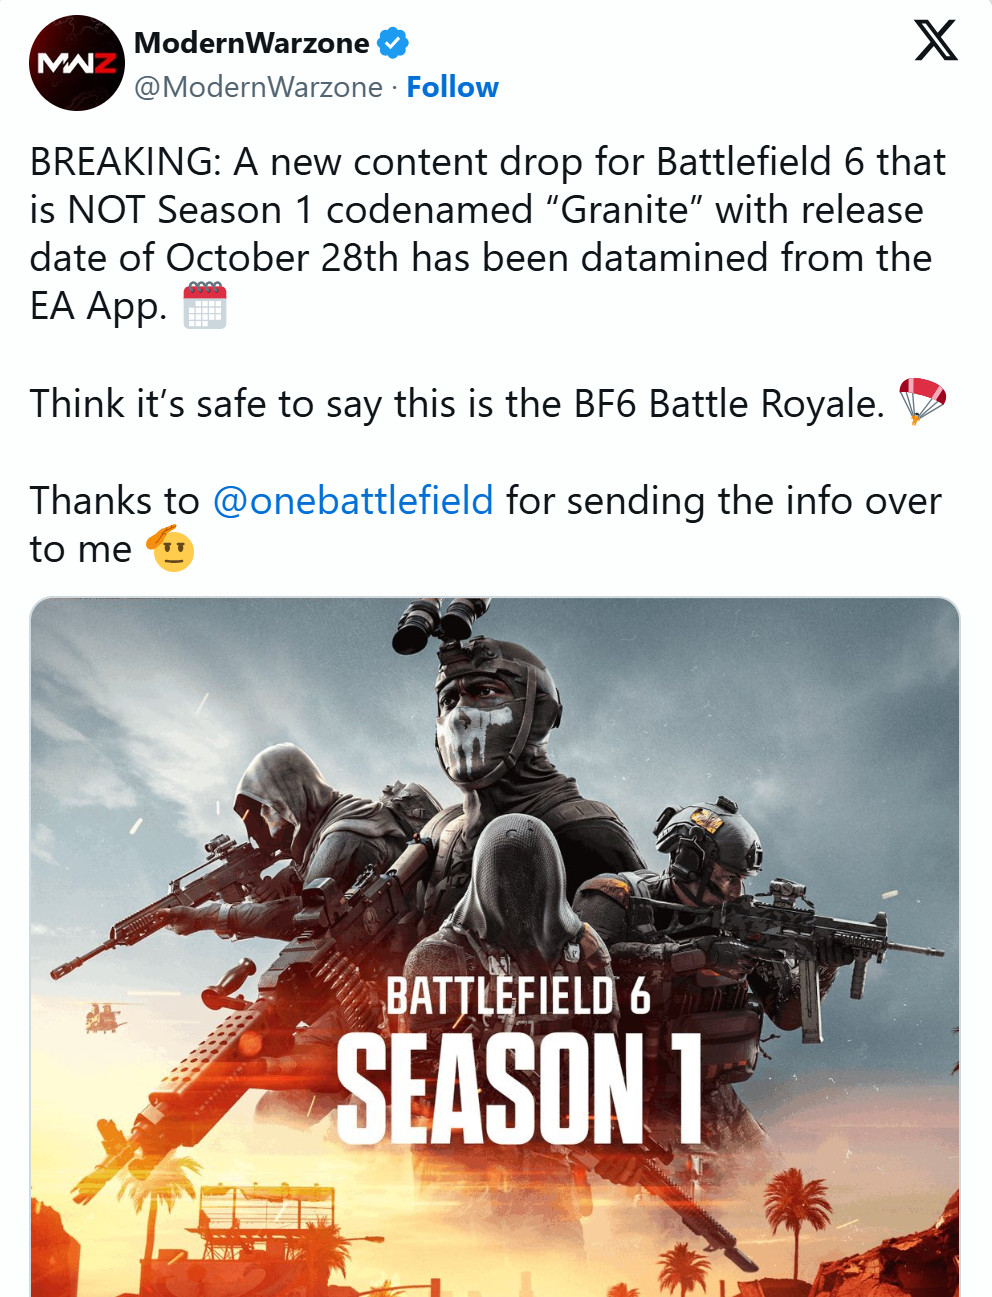Screen dimensions: 992x1297
Task: Open the Battlefield 6 Season 1 image
Action: [x=495, y=947]
